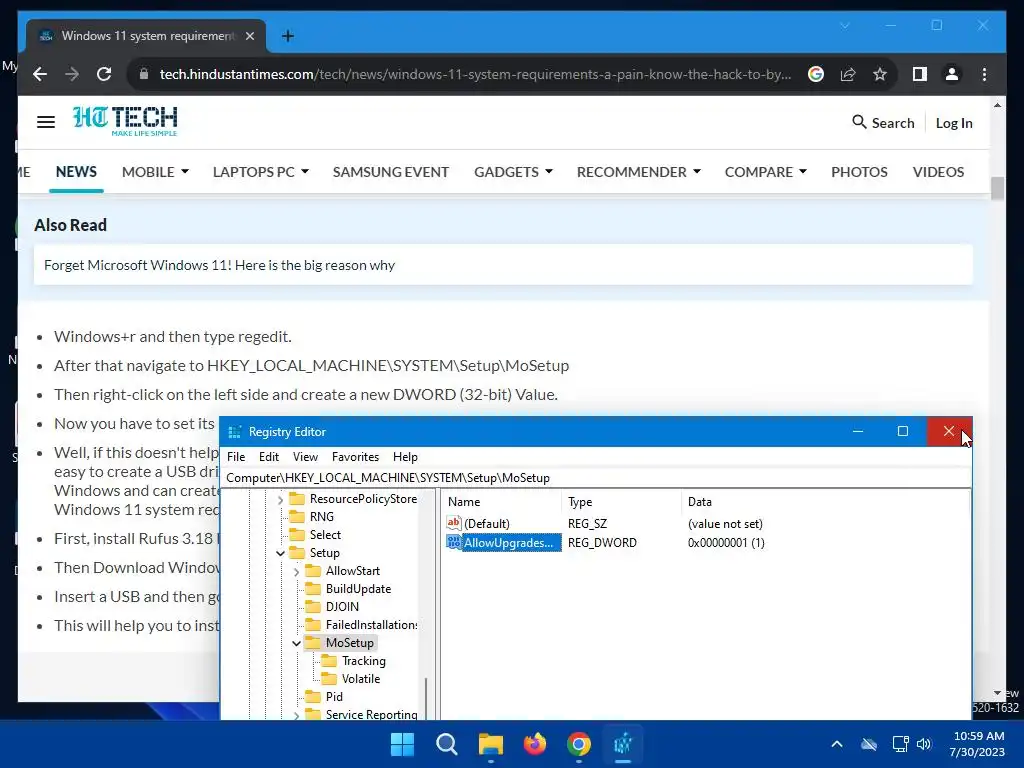The height and width of the screenshot is (768, 1024).
Task: Select the NEWS navigation tab
Action: coord(76,172)
